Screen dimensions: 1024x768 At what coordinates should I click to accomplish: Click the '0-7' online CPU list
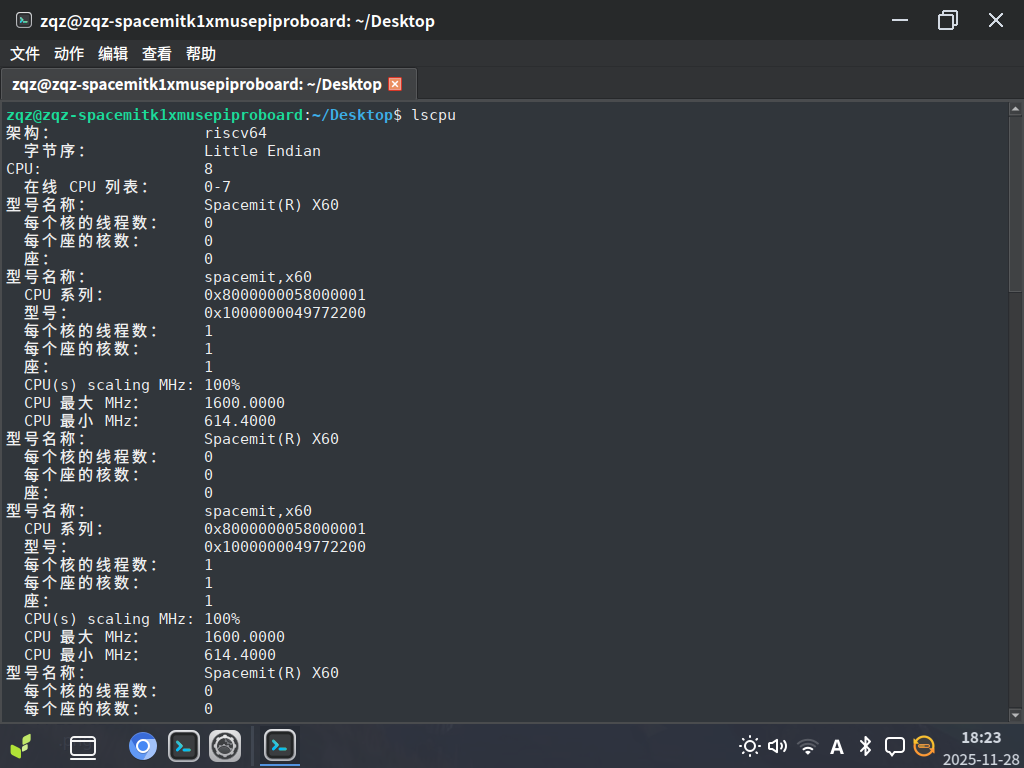pos(217,187)
